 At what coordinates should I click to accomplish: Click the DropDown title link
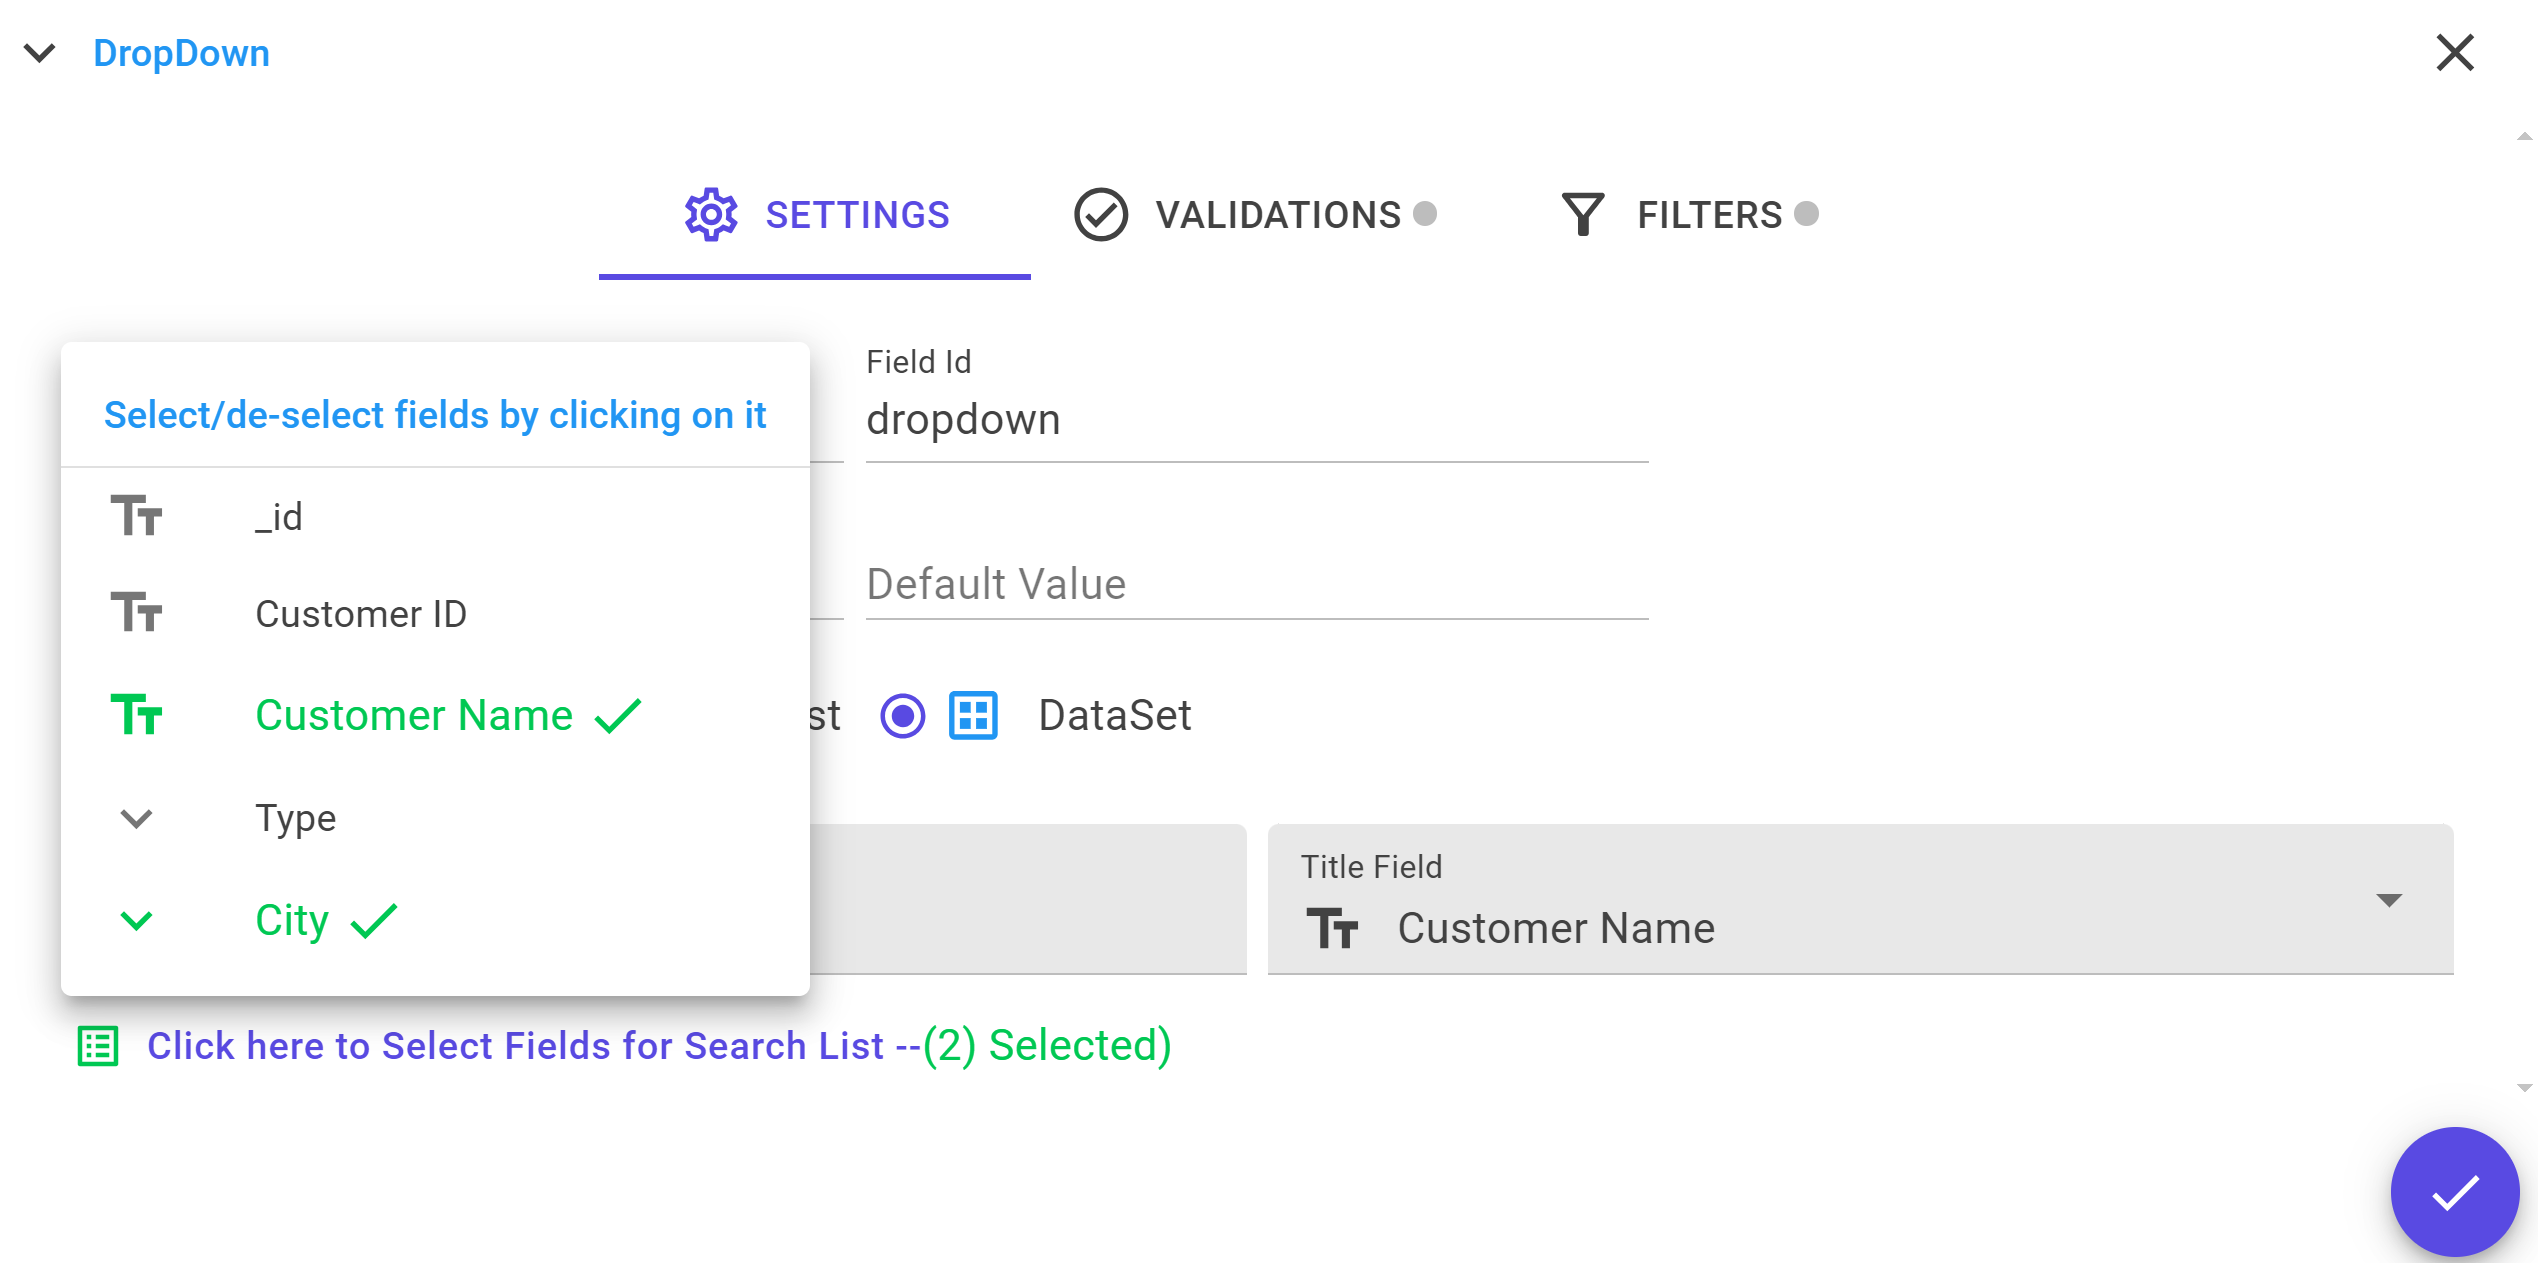coord(181,53)
